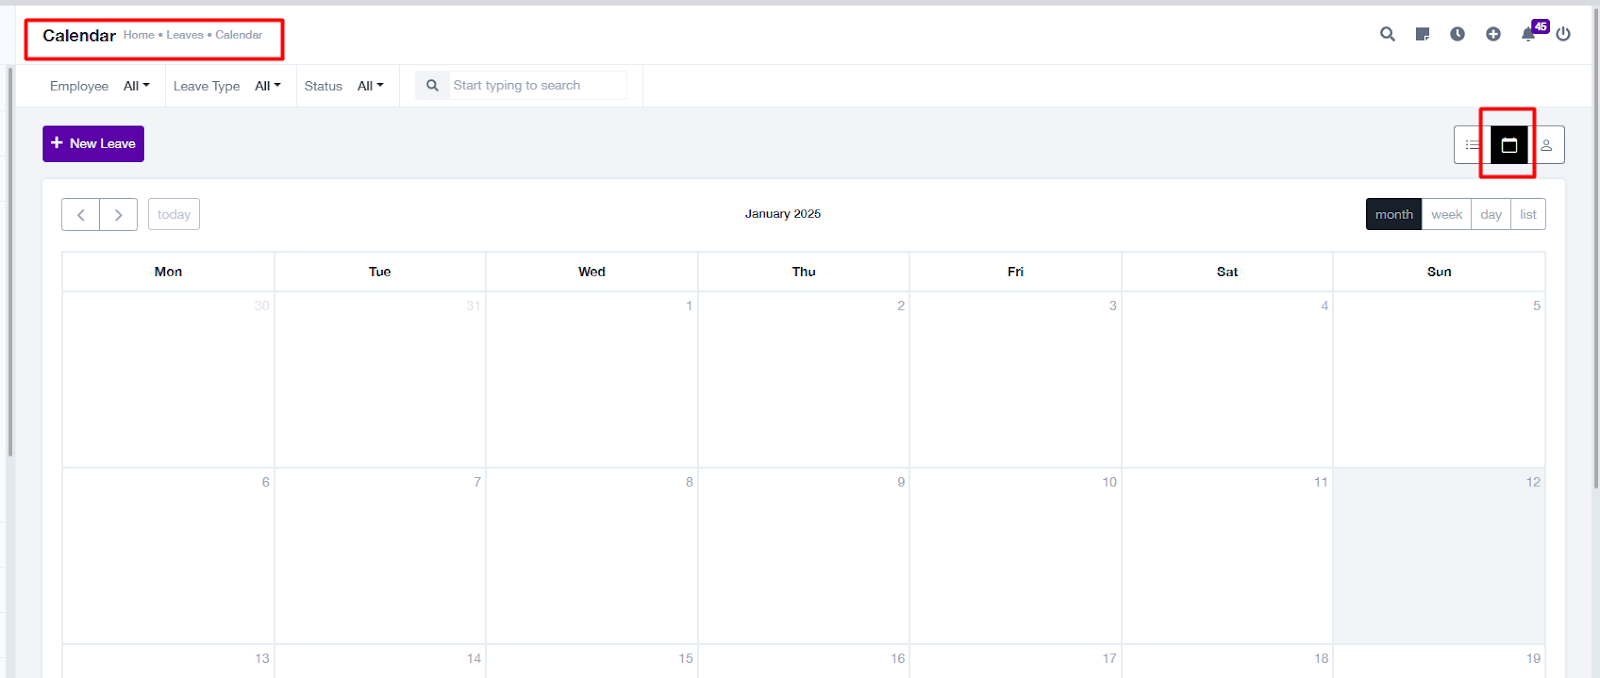Switch to personal leaves user icon
1600x678 pixels.
1546,145
